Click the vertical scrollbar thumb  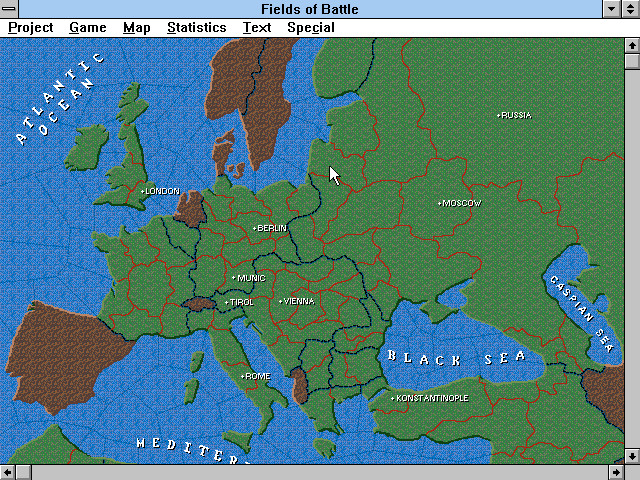click(632, 61)
